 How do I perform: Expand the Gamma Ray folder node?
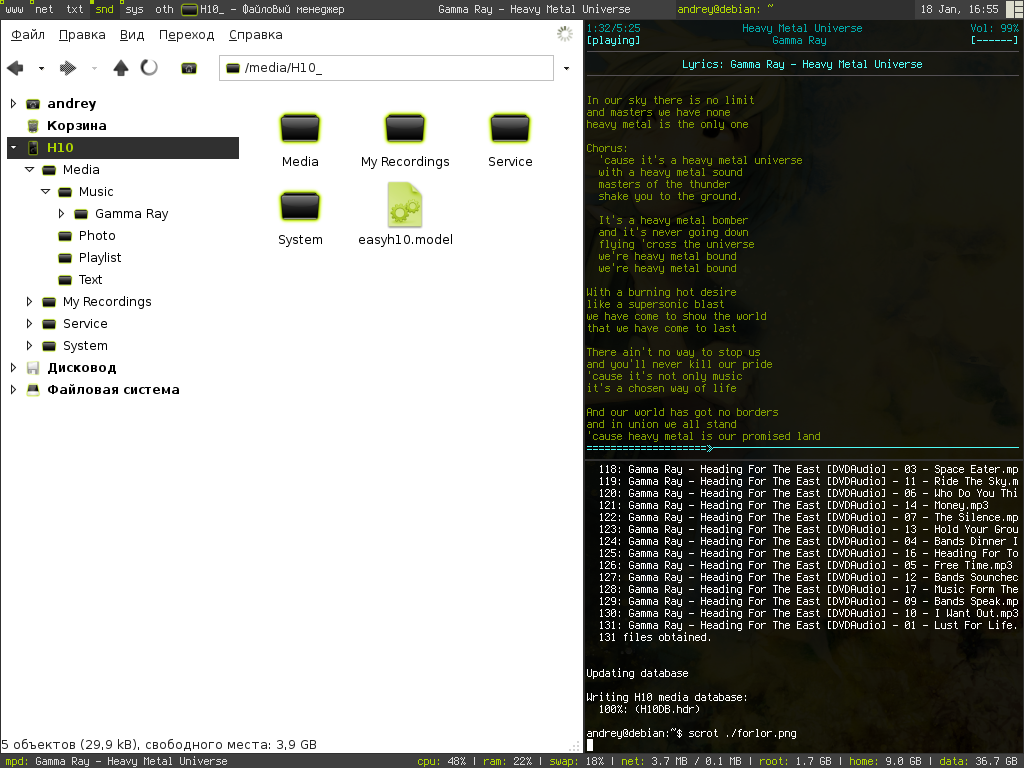point(61,214)
